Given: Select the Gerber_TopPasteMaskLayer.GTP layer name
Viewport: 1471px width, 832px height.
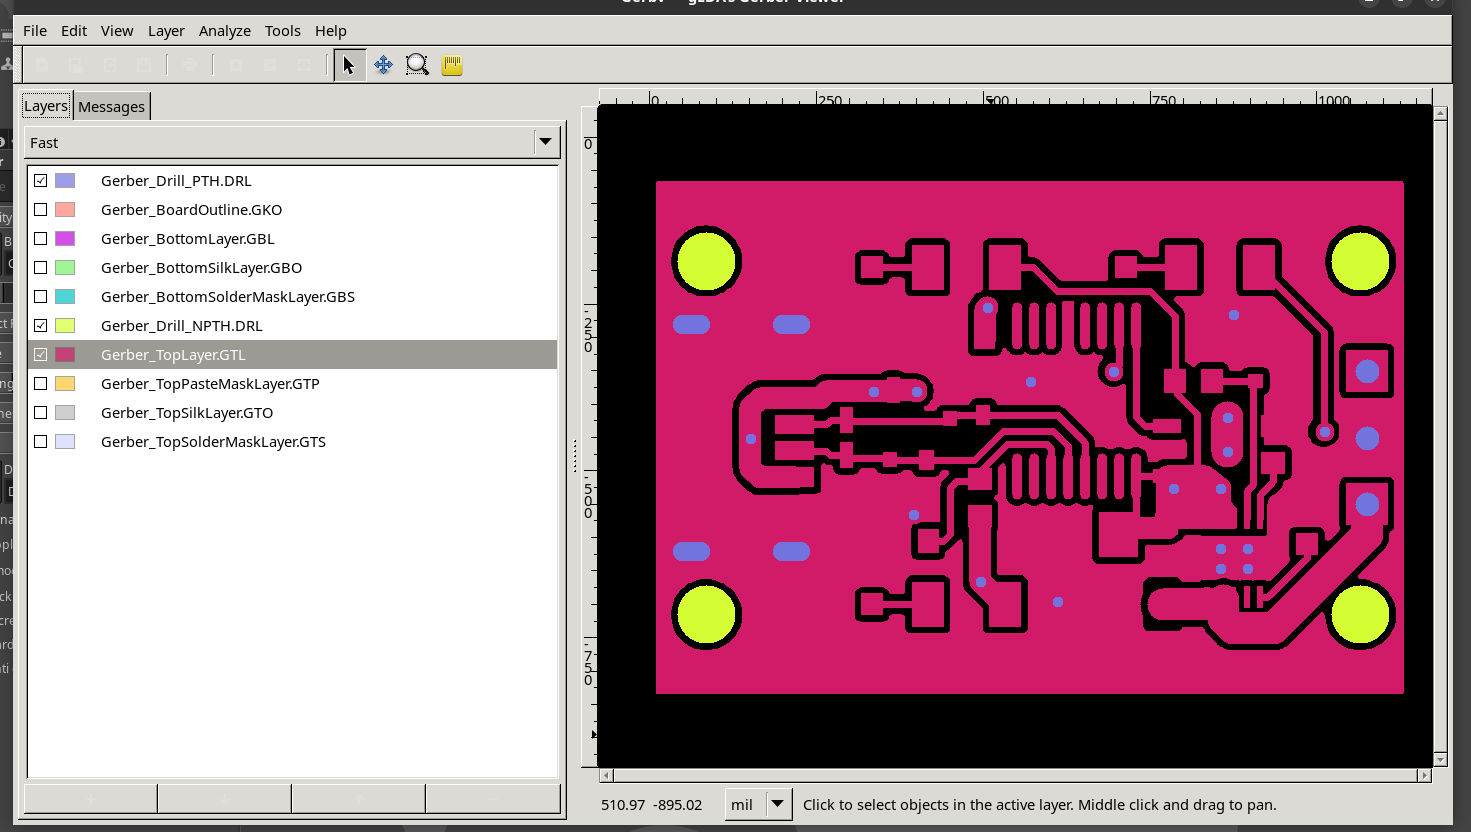Looking at the screenshot, I should click(210, 384).
